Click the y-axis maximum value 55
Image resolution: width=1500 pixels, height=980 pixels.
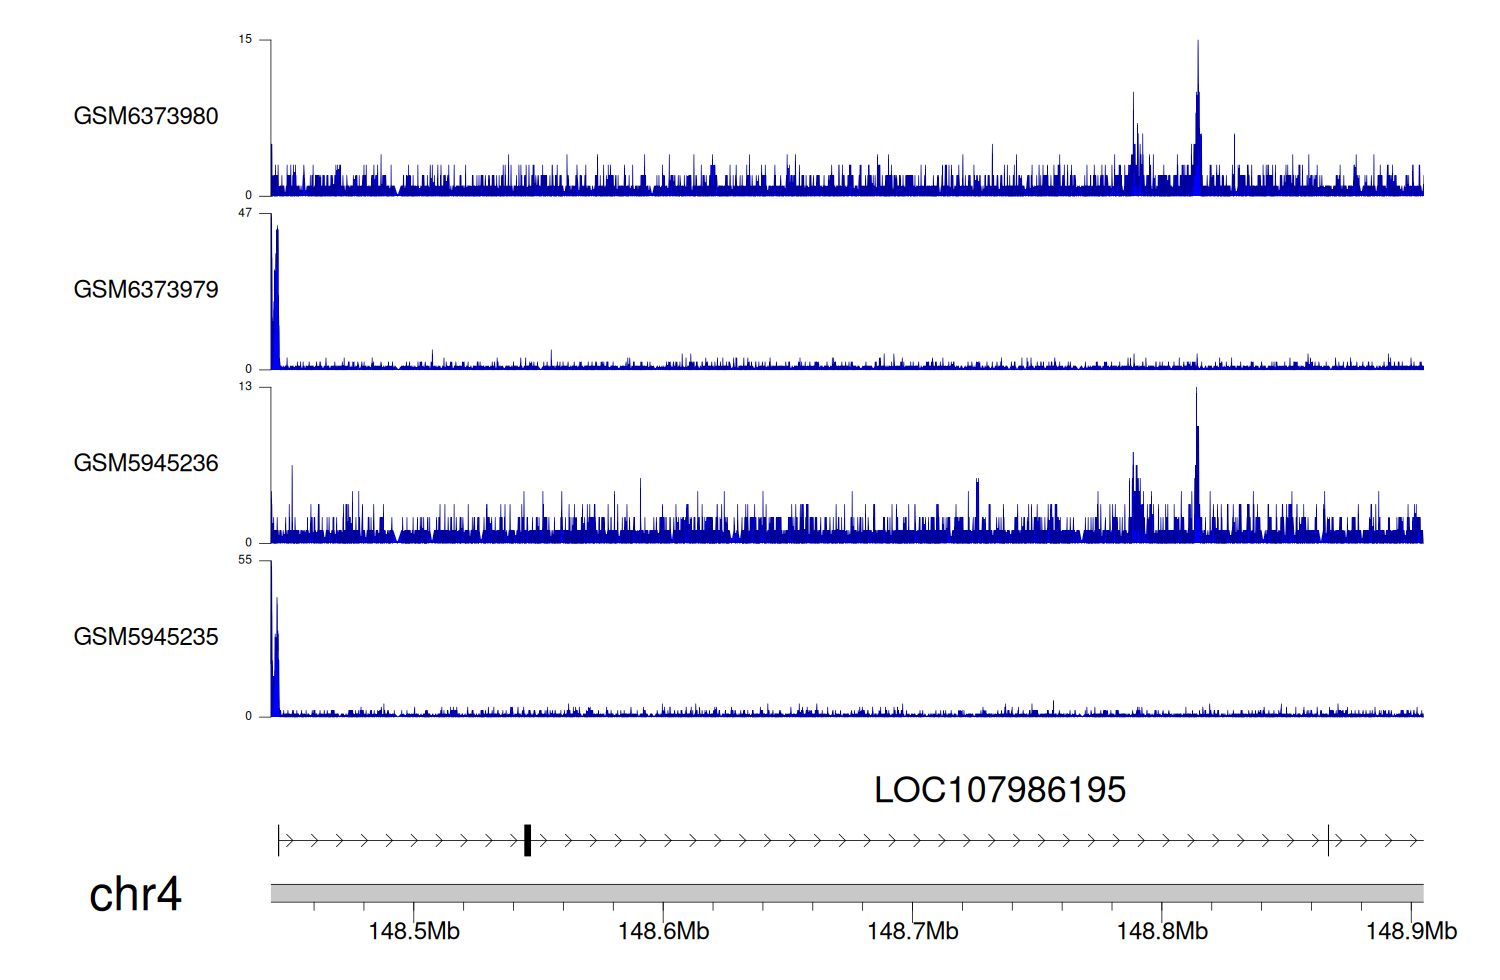tap(245, 560)
